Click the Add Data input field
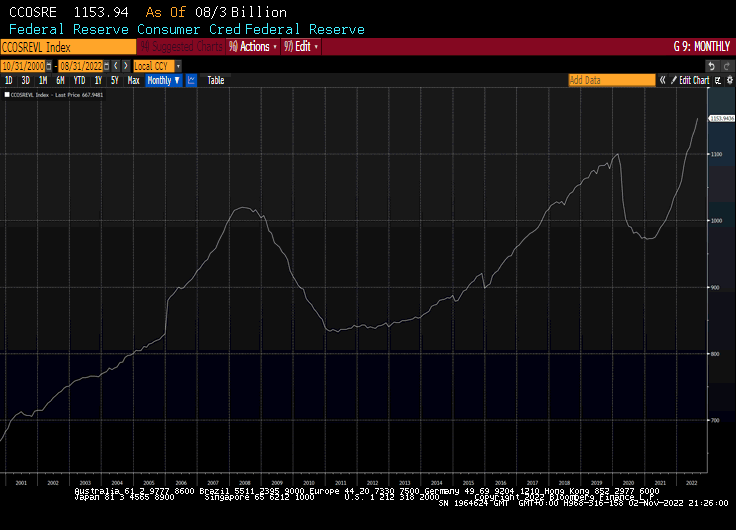 click(611, 80)
